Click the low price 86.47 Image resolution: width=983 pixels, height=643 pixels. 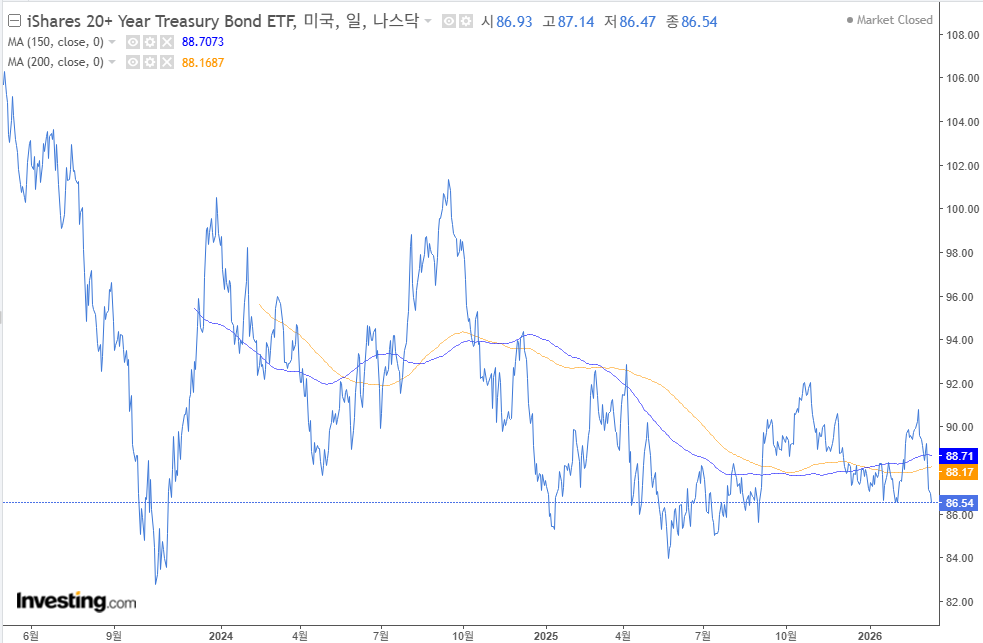[x=638, y=22]
